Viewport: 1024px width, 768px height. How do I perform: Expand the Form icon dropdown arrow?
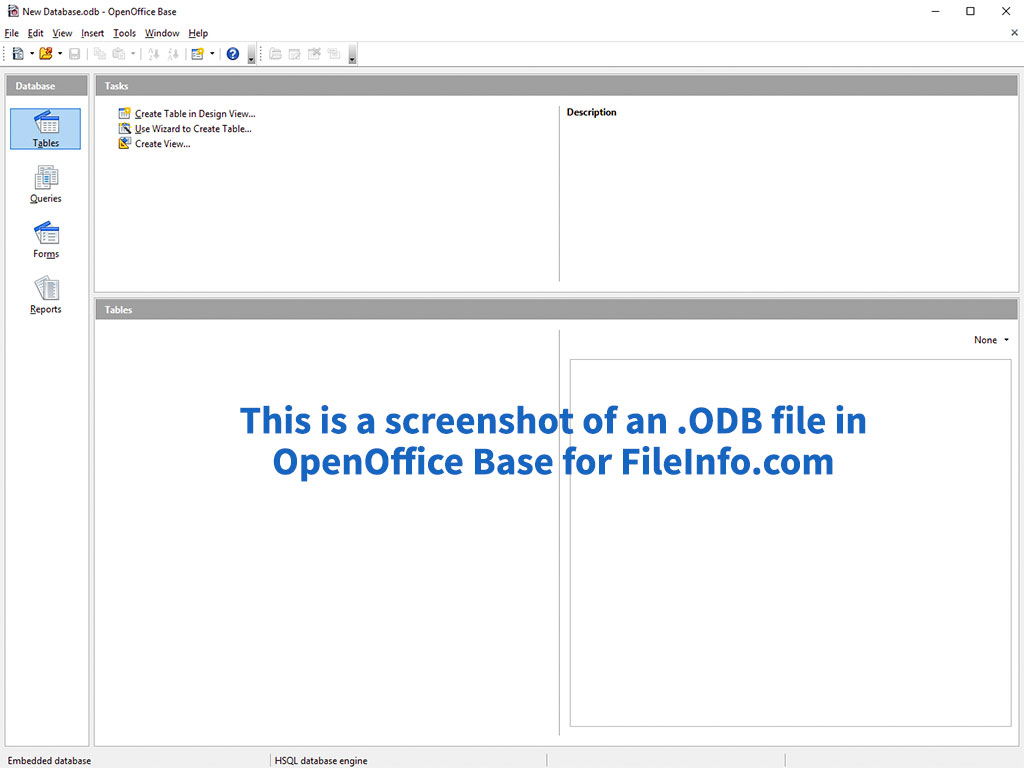[x=212, y=54]
